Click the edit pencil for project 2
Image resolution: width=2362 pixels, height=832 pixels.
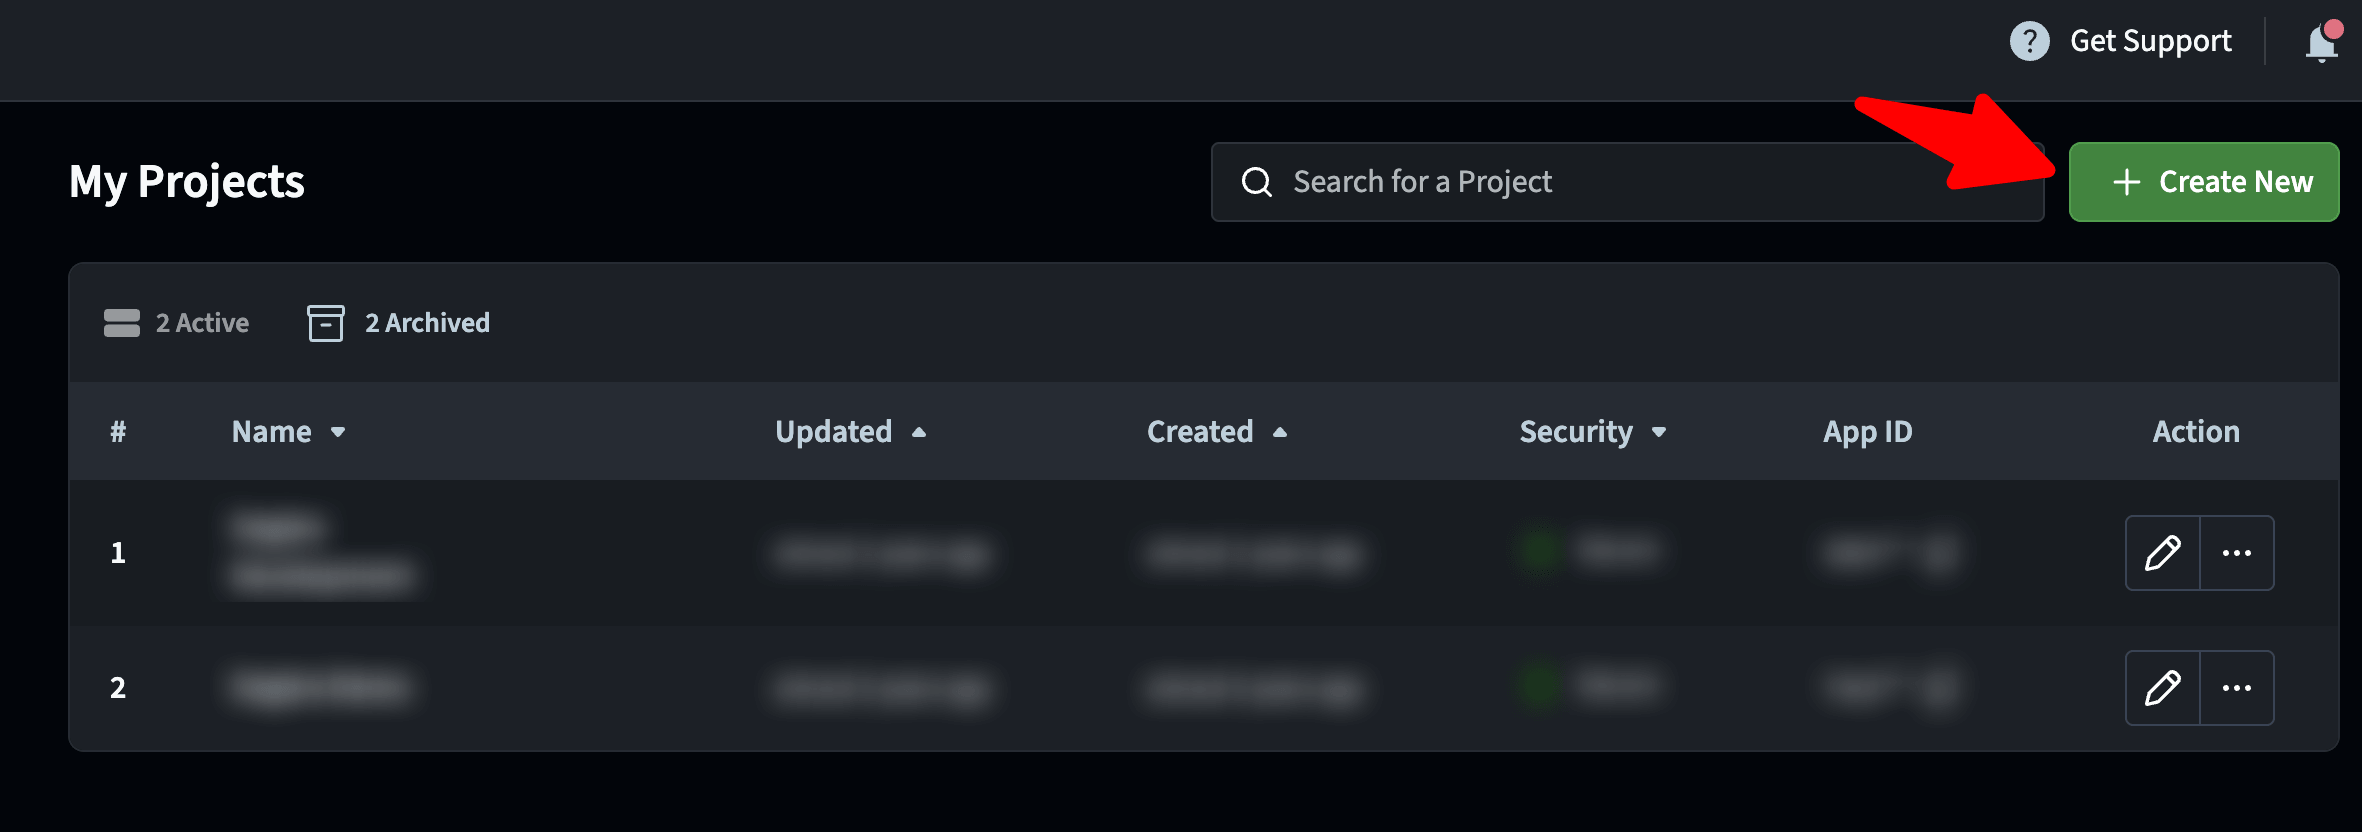tap(2163, 688)
